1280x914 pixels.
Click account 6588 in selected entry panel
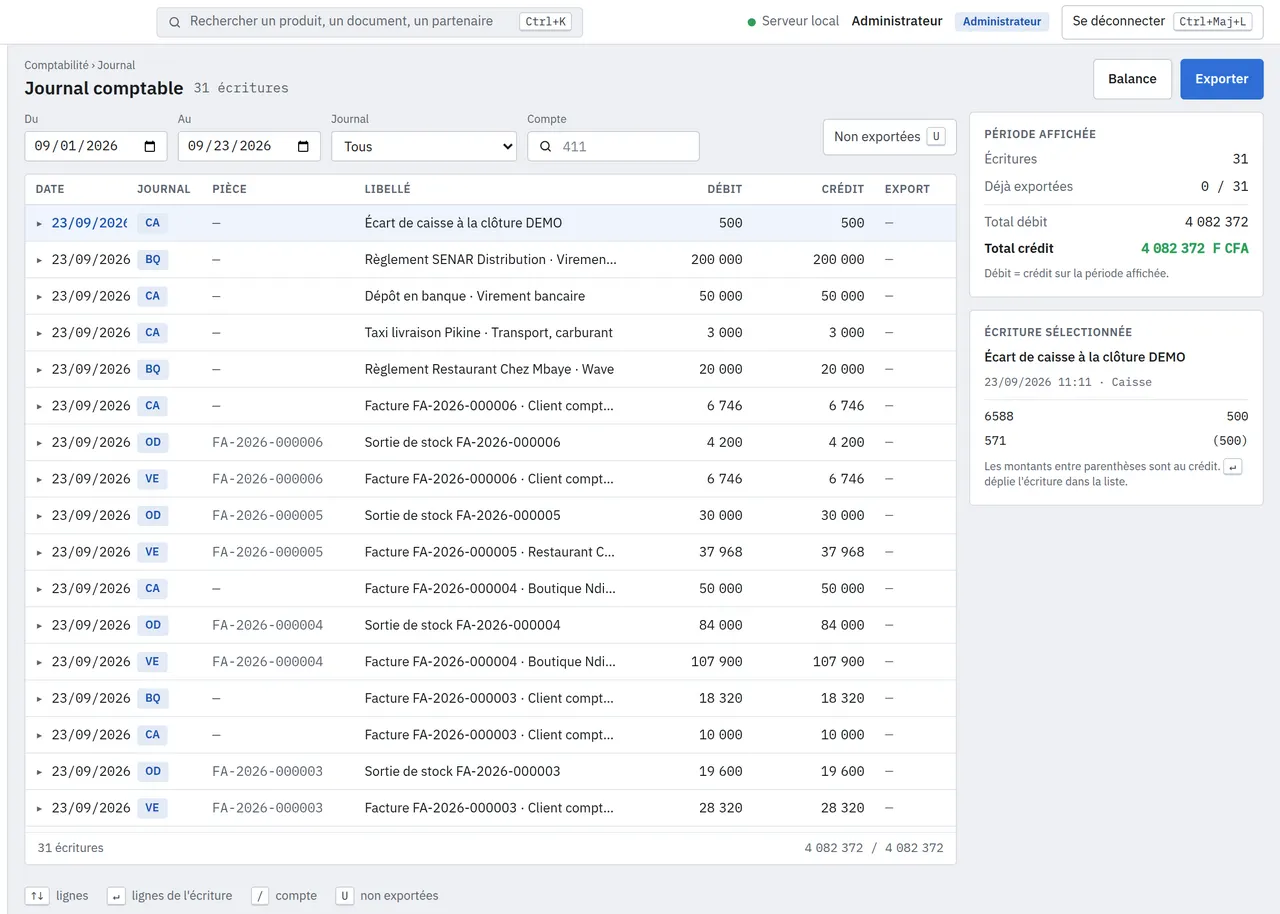(x=999, y=416)
